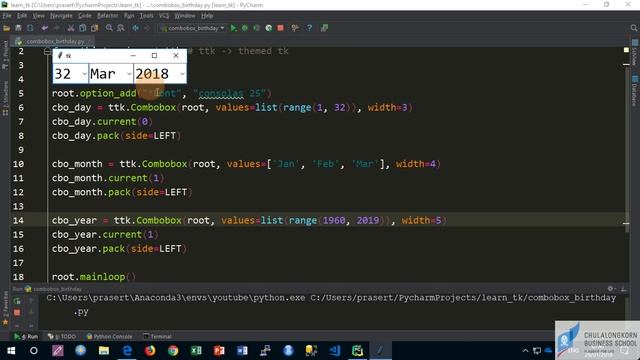Click the Replace icon next to Find
The image size is (640, 360).
coord(121,28)
